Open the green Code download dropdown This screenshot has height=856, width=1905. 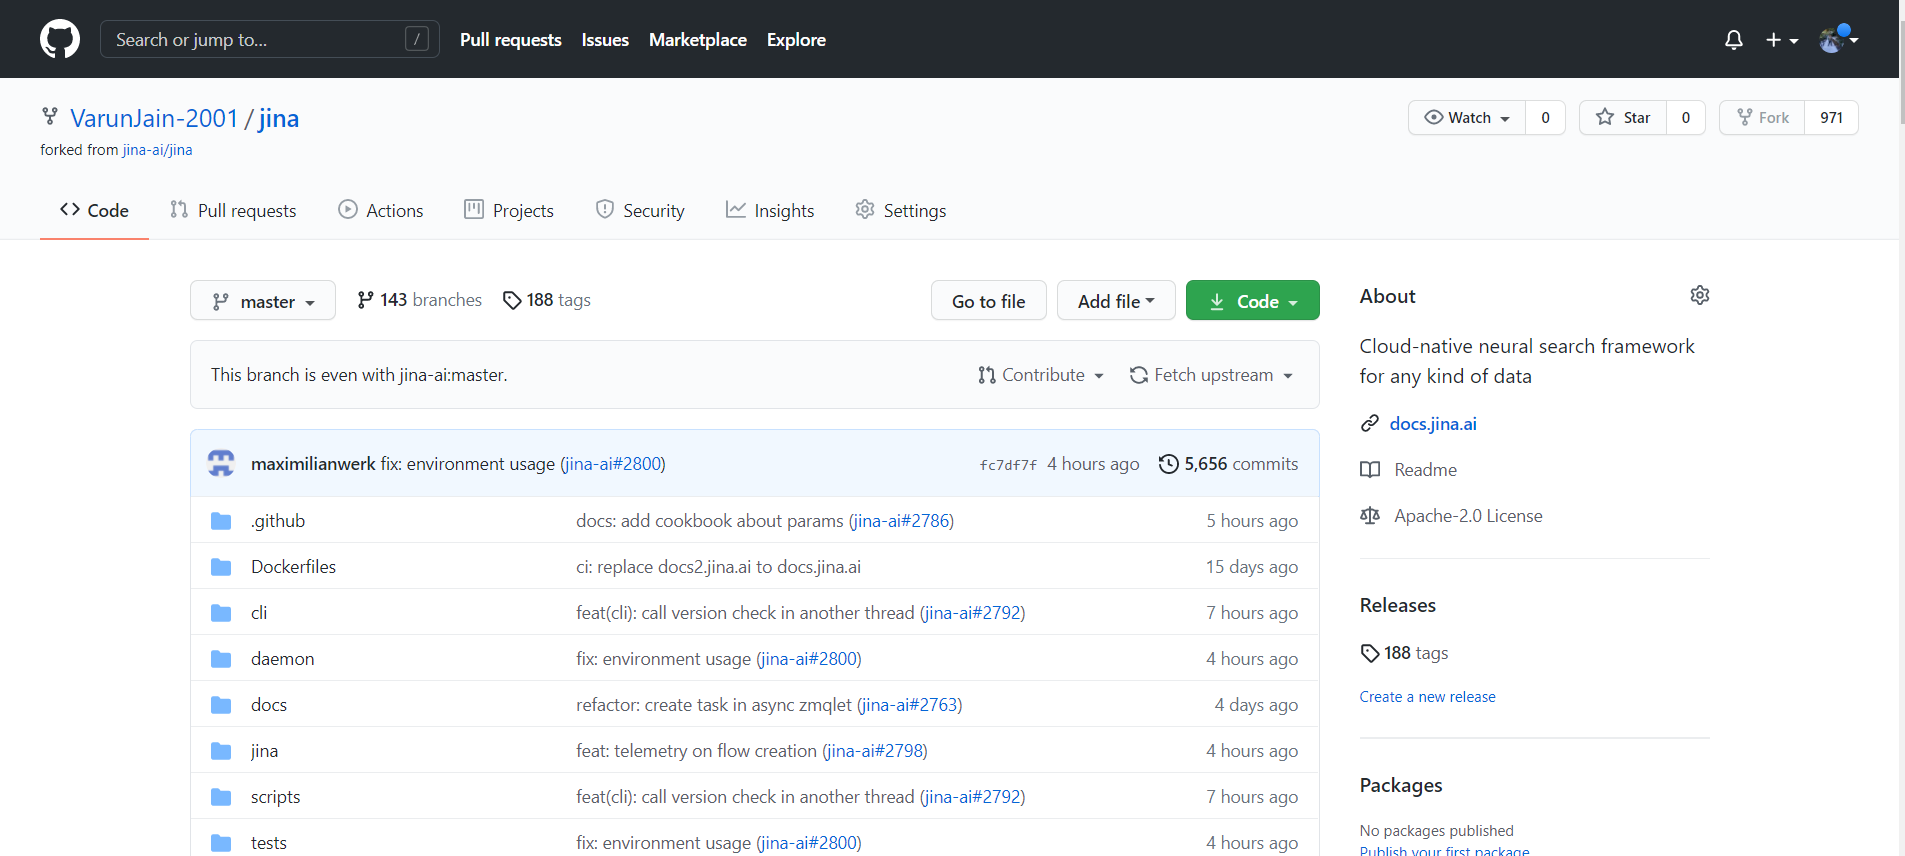point(1252,301)
